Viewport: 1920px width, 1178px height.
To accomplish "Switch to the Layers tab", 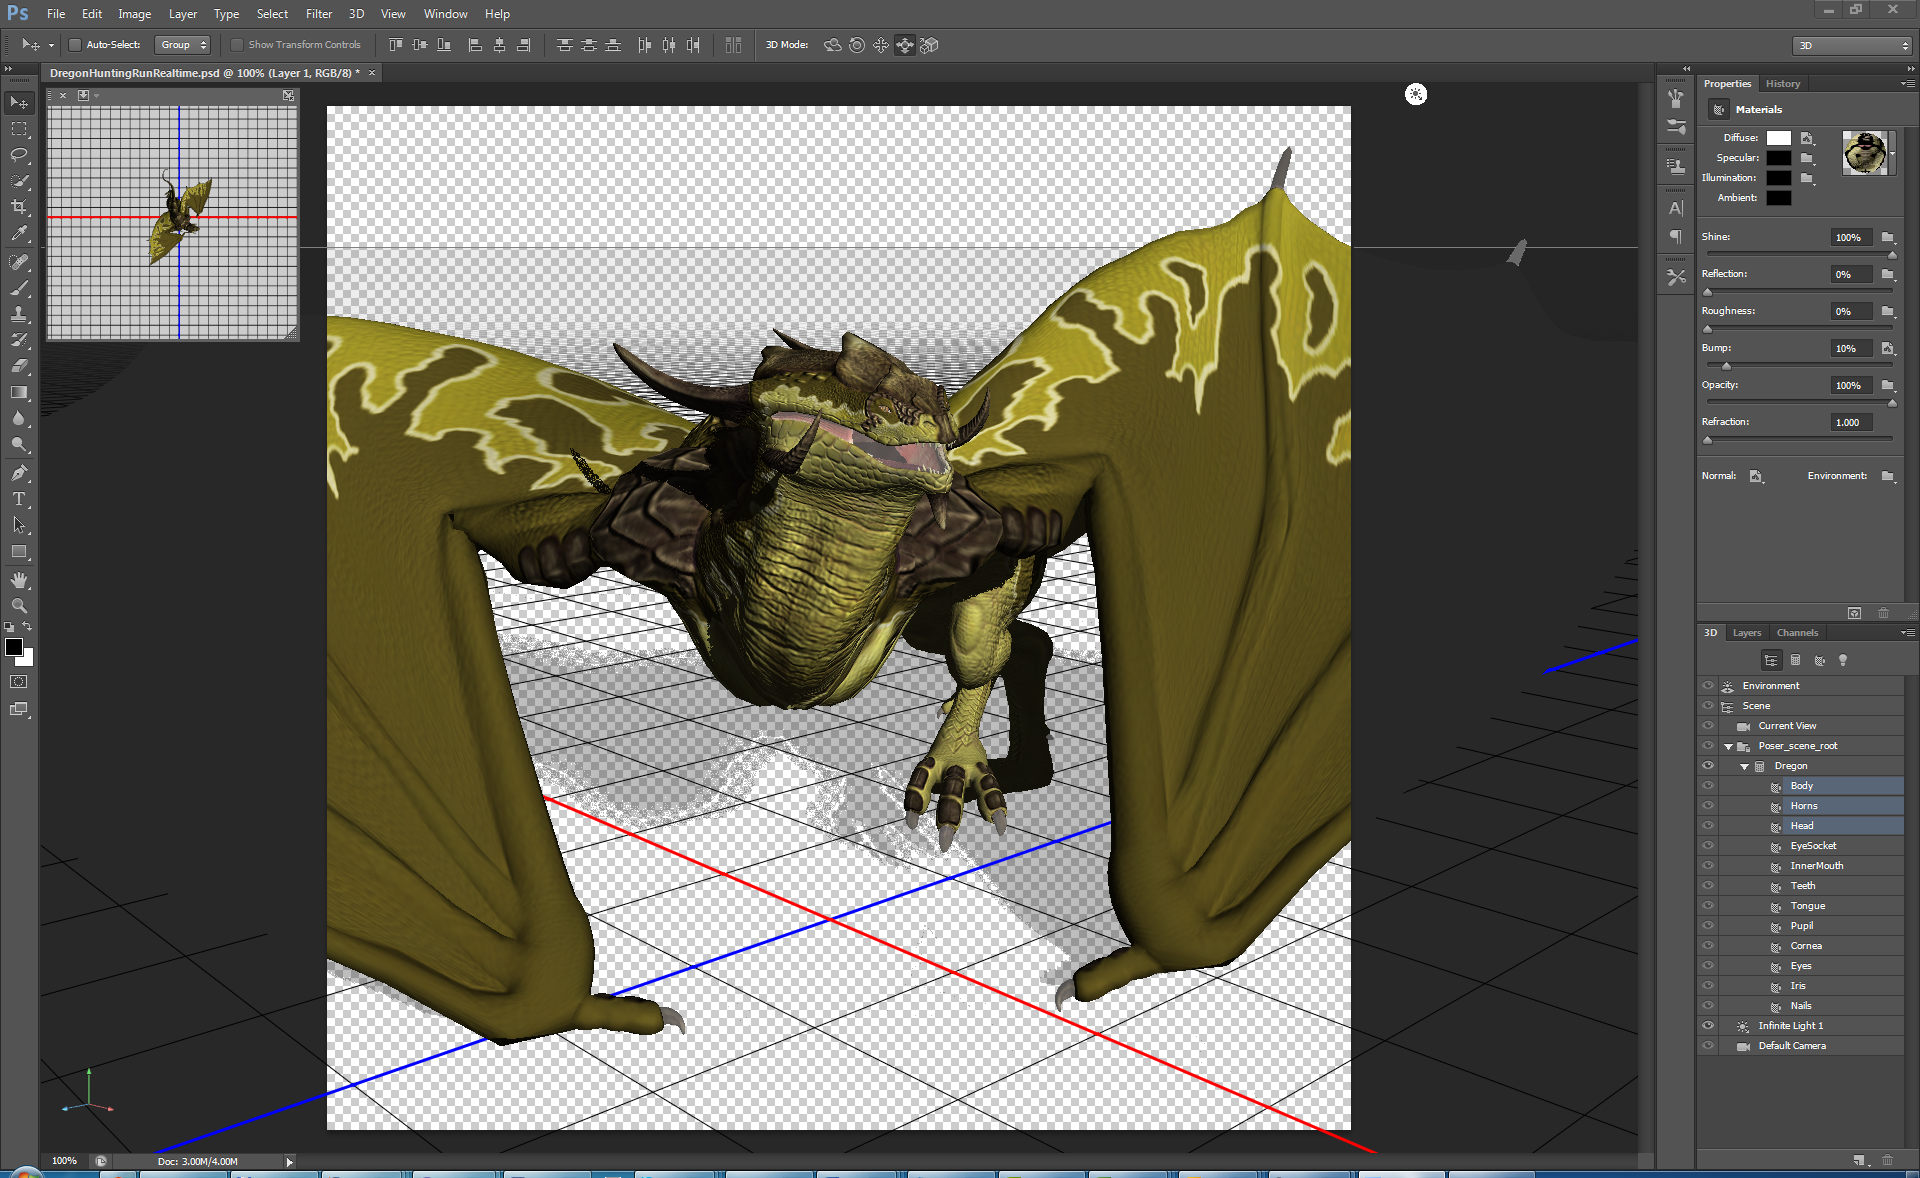I will click(1747, 633).
